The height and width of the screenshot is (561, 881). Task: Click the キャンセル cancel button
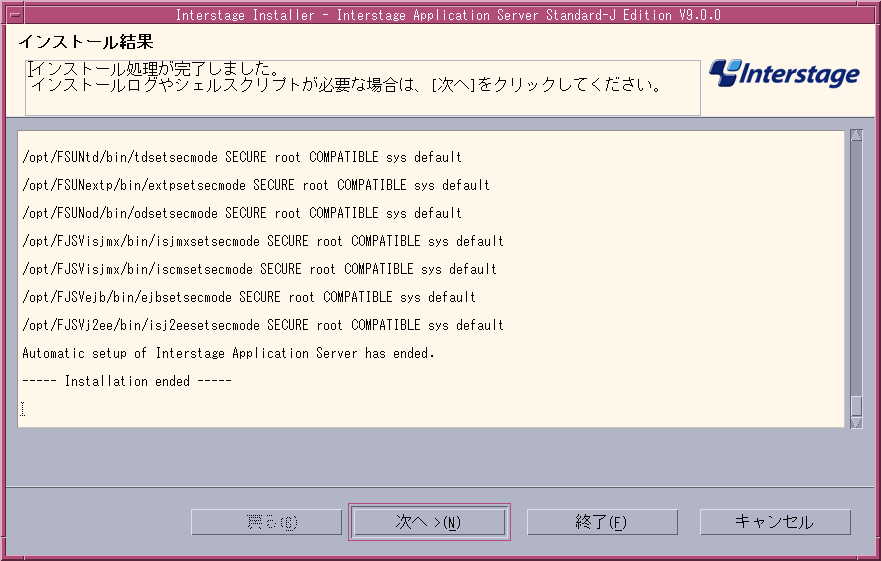pyautogui.click(x=775, y=522)
